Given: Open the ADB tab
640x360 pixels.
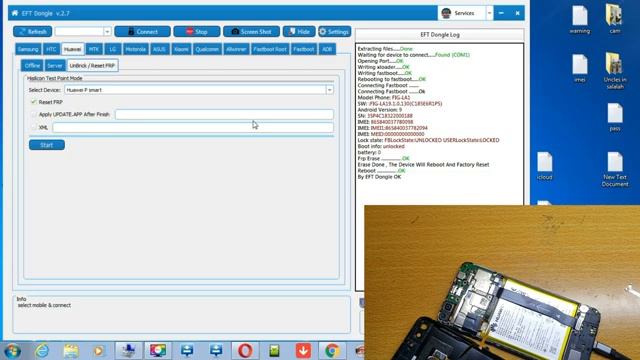Looking at the screenshot, I should click(x=327, y=49).
